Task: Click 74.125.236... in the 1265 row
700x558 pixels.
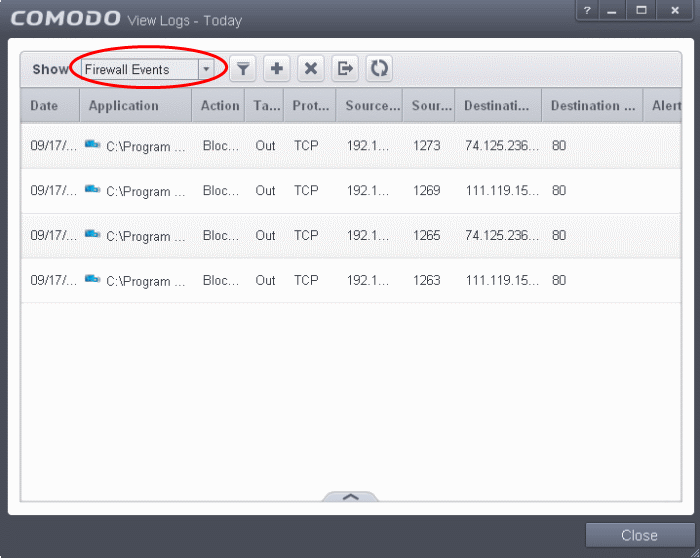Action: pyautogui.click(x=502, y=235)
